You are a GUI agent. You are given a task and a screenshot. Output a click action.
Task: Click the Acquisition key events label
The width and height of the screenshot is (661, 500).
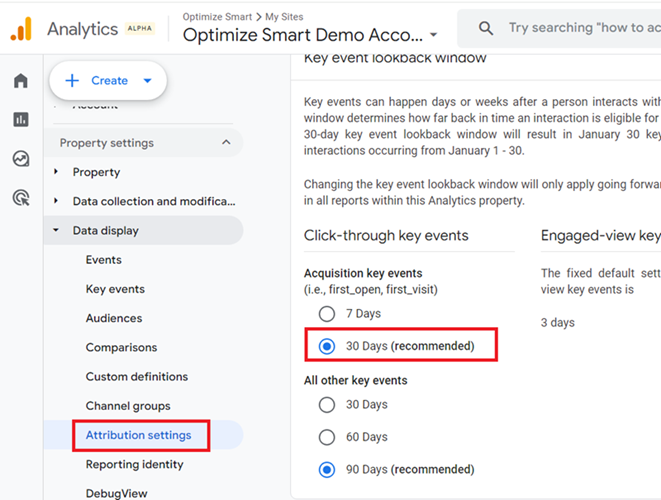tap(363, 273)
